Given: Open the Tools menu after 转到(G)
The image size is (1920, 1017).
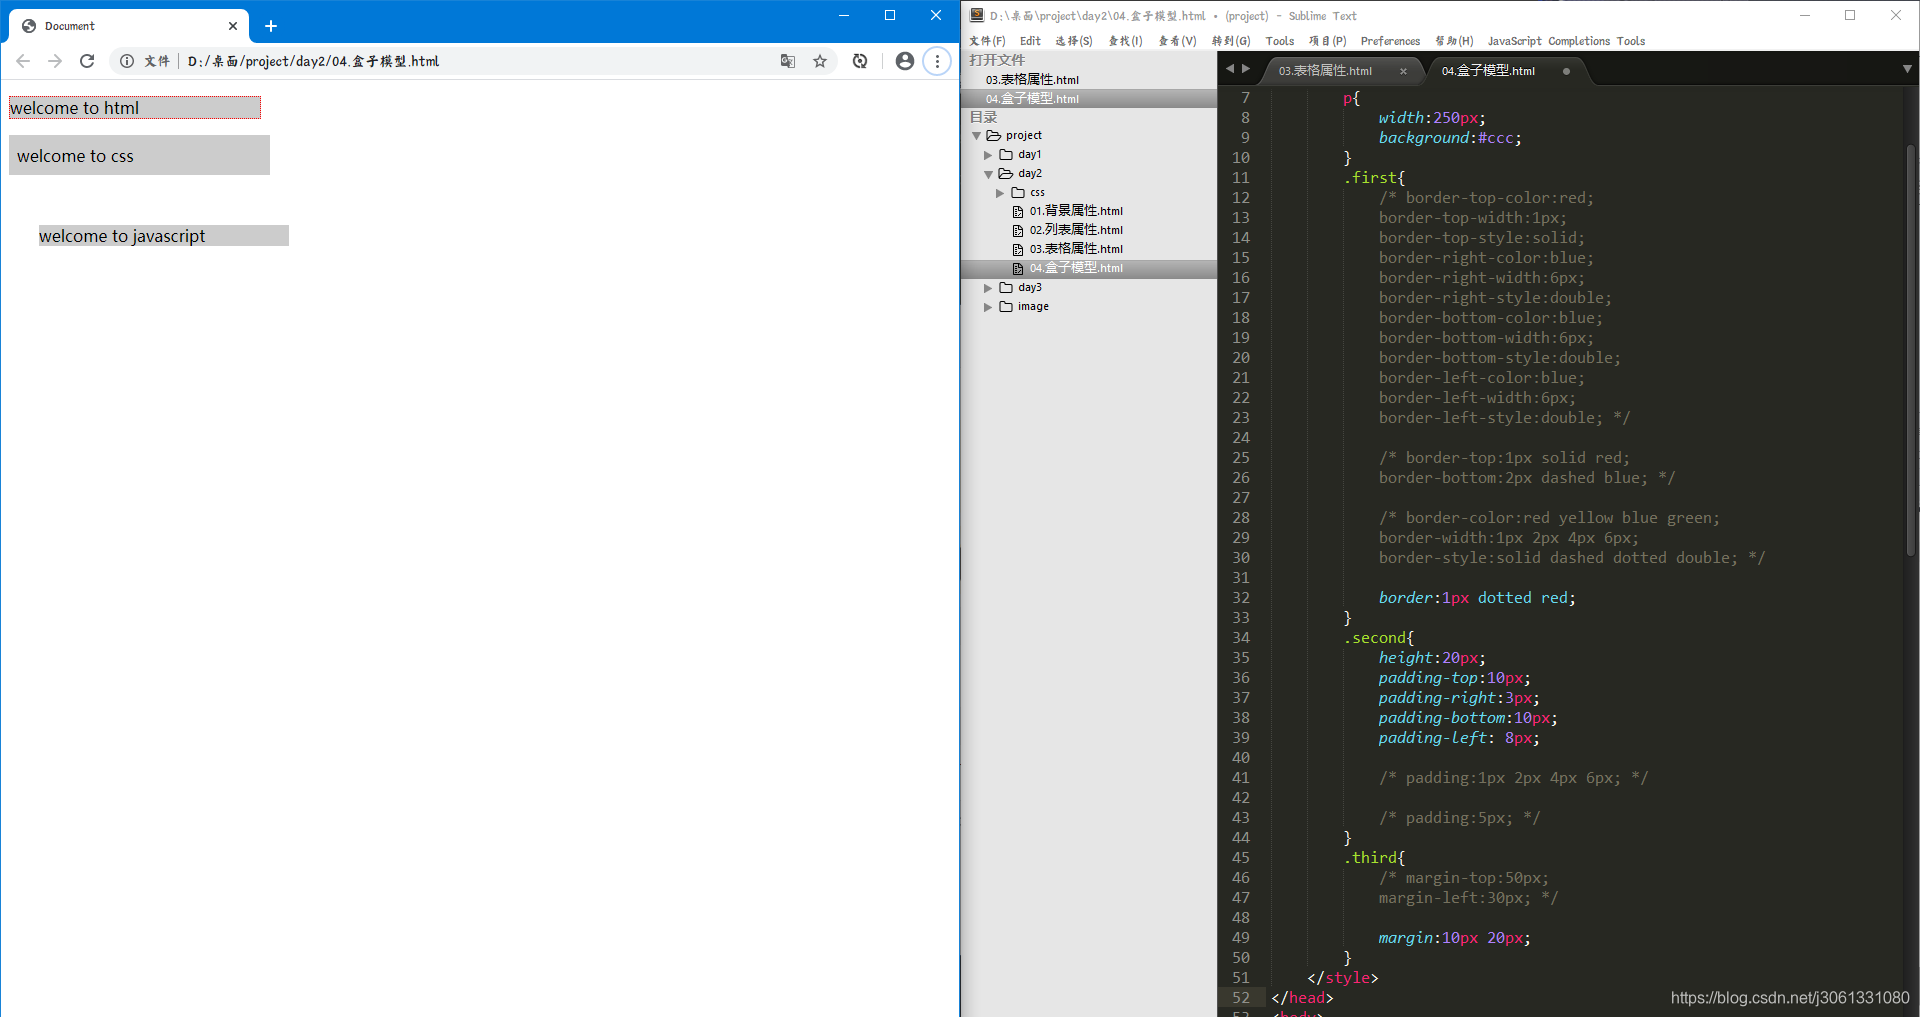Looking at the screenshot, I should click(x=1280, y=41).
